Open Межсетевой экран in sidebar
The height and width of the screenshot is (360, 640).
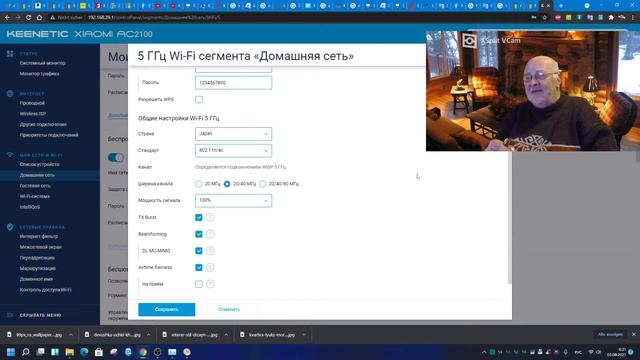41,247
